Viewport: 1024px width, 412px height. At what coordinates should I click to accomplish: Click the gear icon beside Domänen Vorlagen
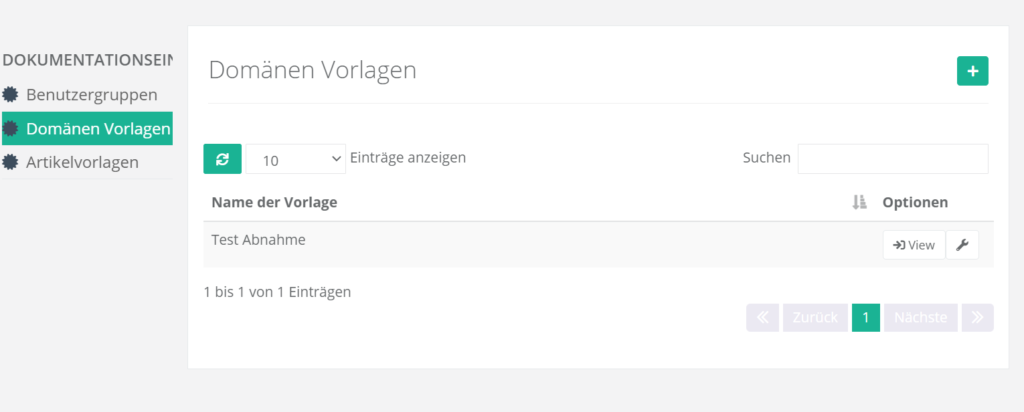(11, 128)
